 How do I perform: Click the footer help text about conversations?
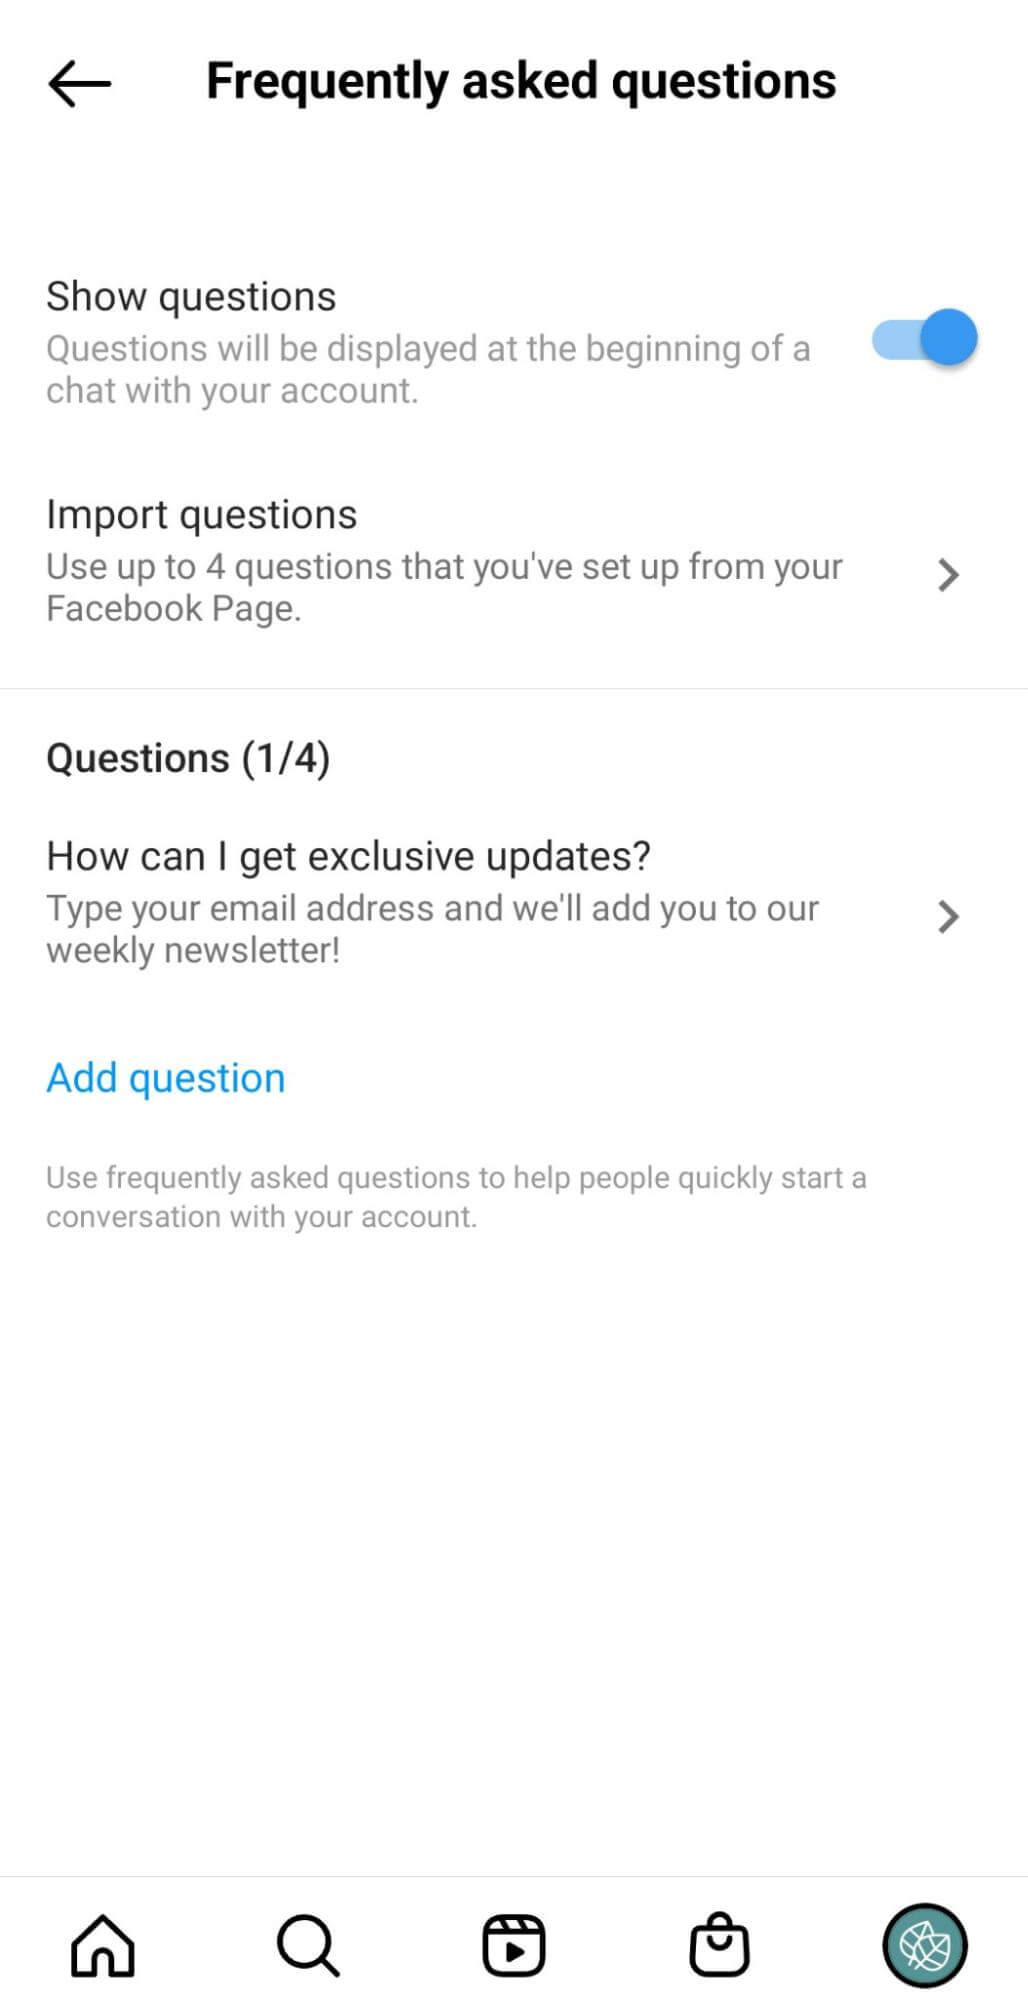tap(456, 1197)
